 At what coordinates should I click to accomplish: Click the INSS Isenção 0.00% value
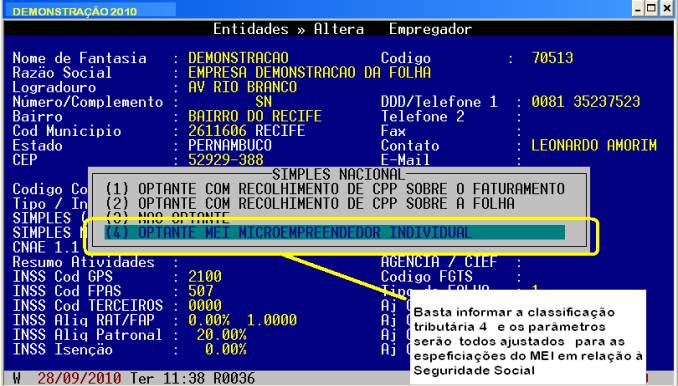(x=225, y=349)
